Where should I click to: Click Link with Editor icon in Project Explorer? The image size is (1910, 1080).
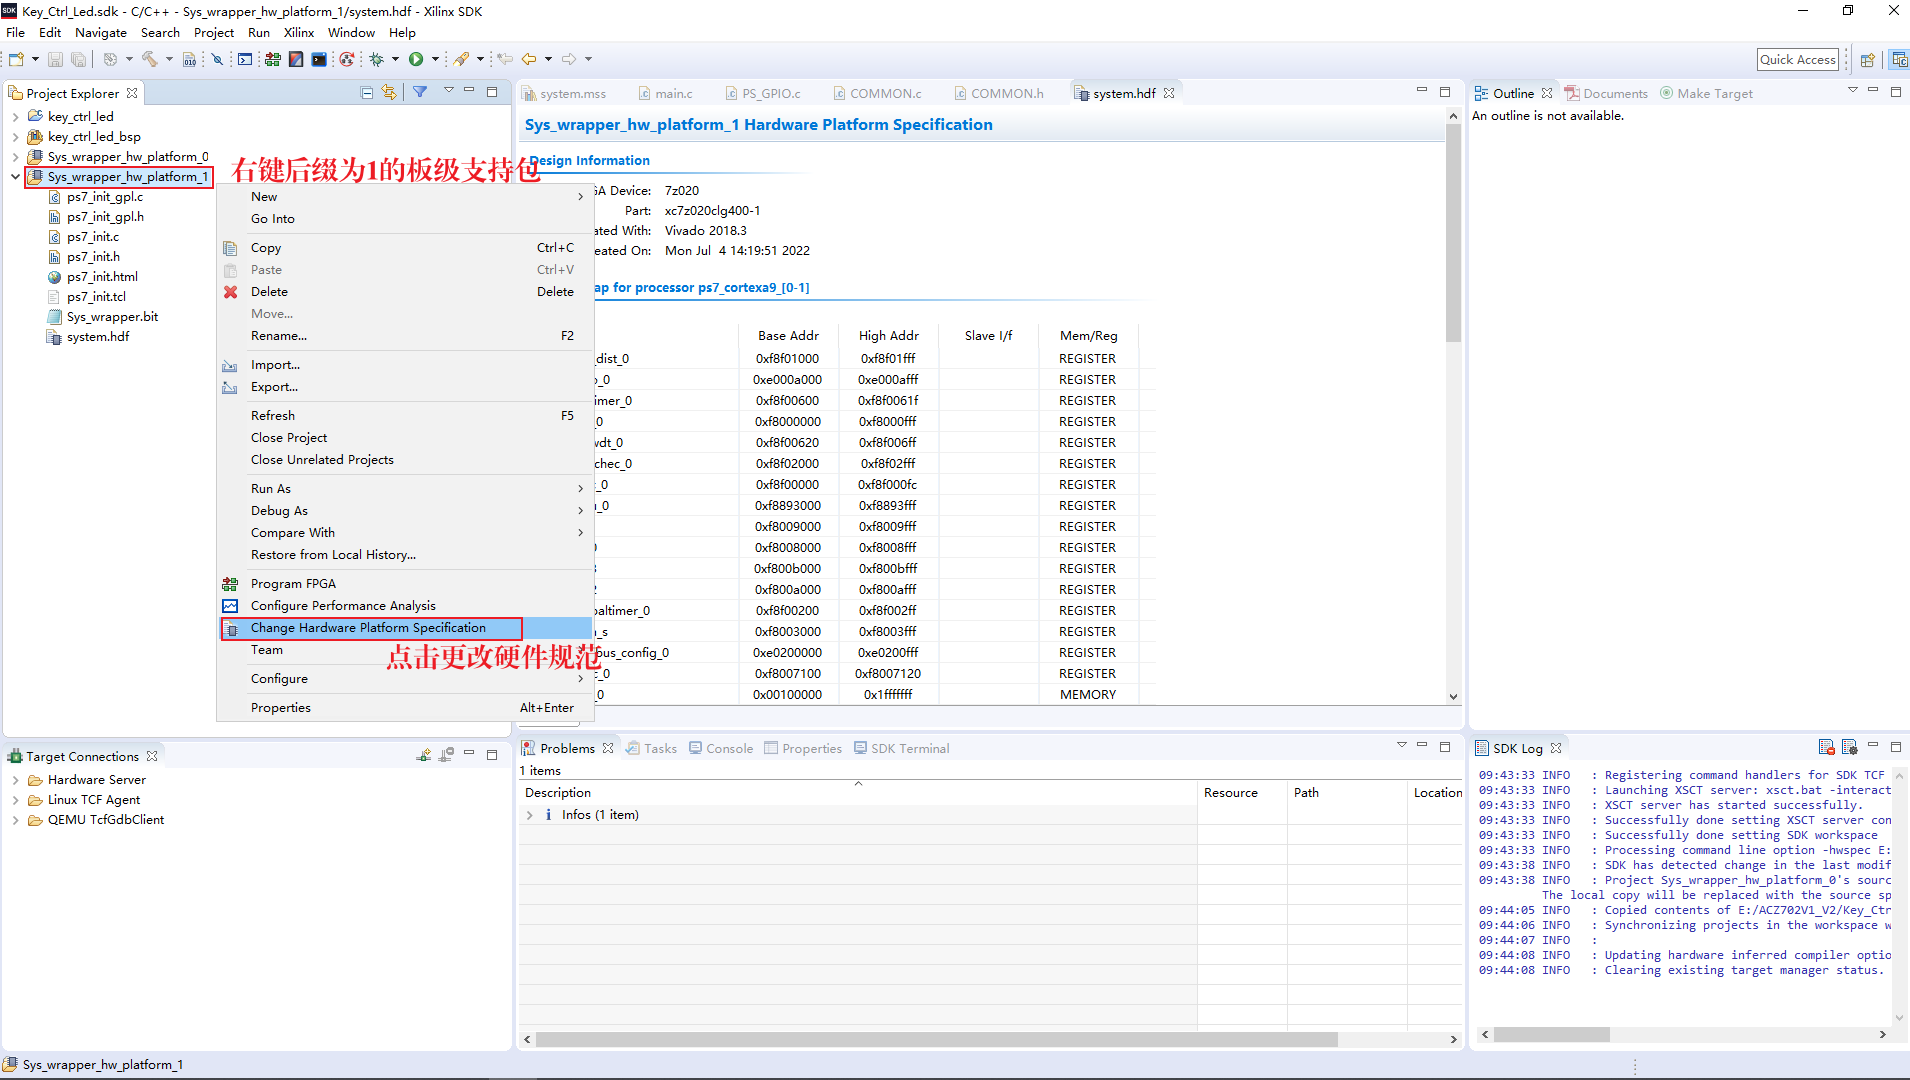pyautogui.click(x=389, y=92)
